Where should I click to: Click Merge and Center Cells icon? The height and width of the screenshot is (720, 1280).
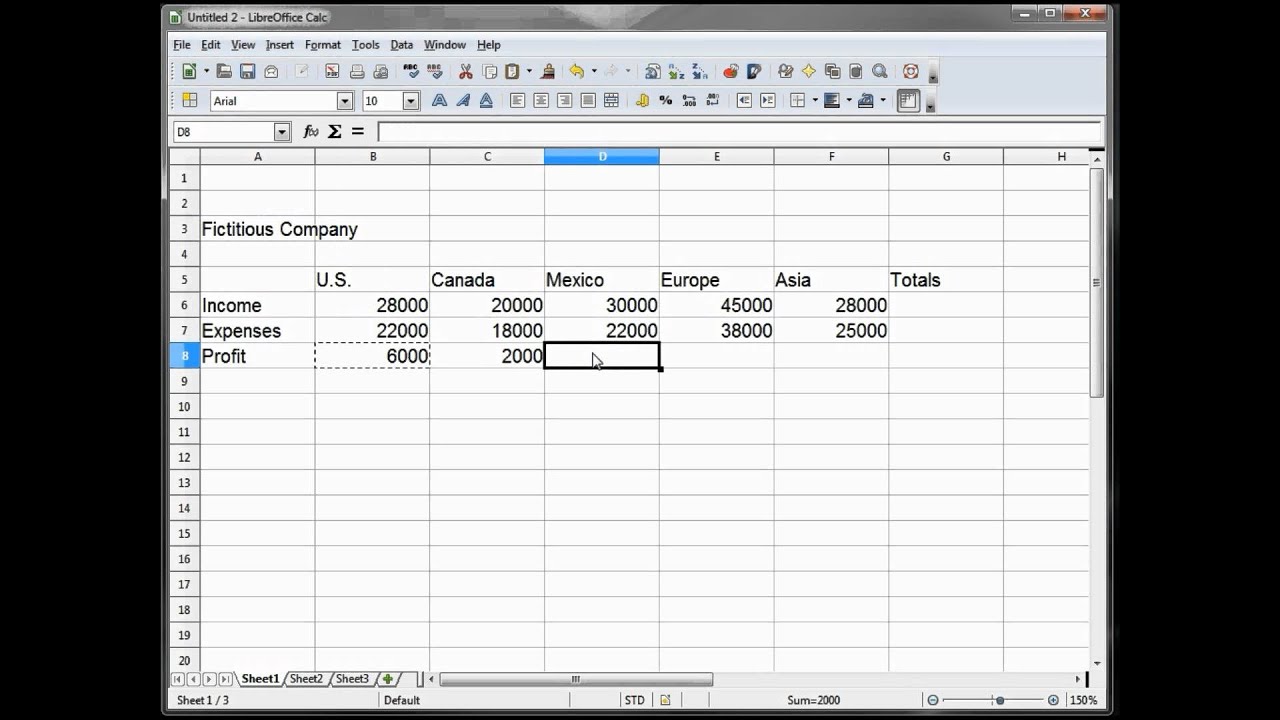[611, 101]
